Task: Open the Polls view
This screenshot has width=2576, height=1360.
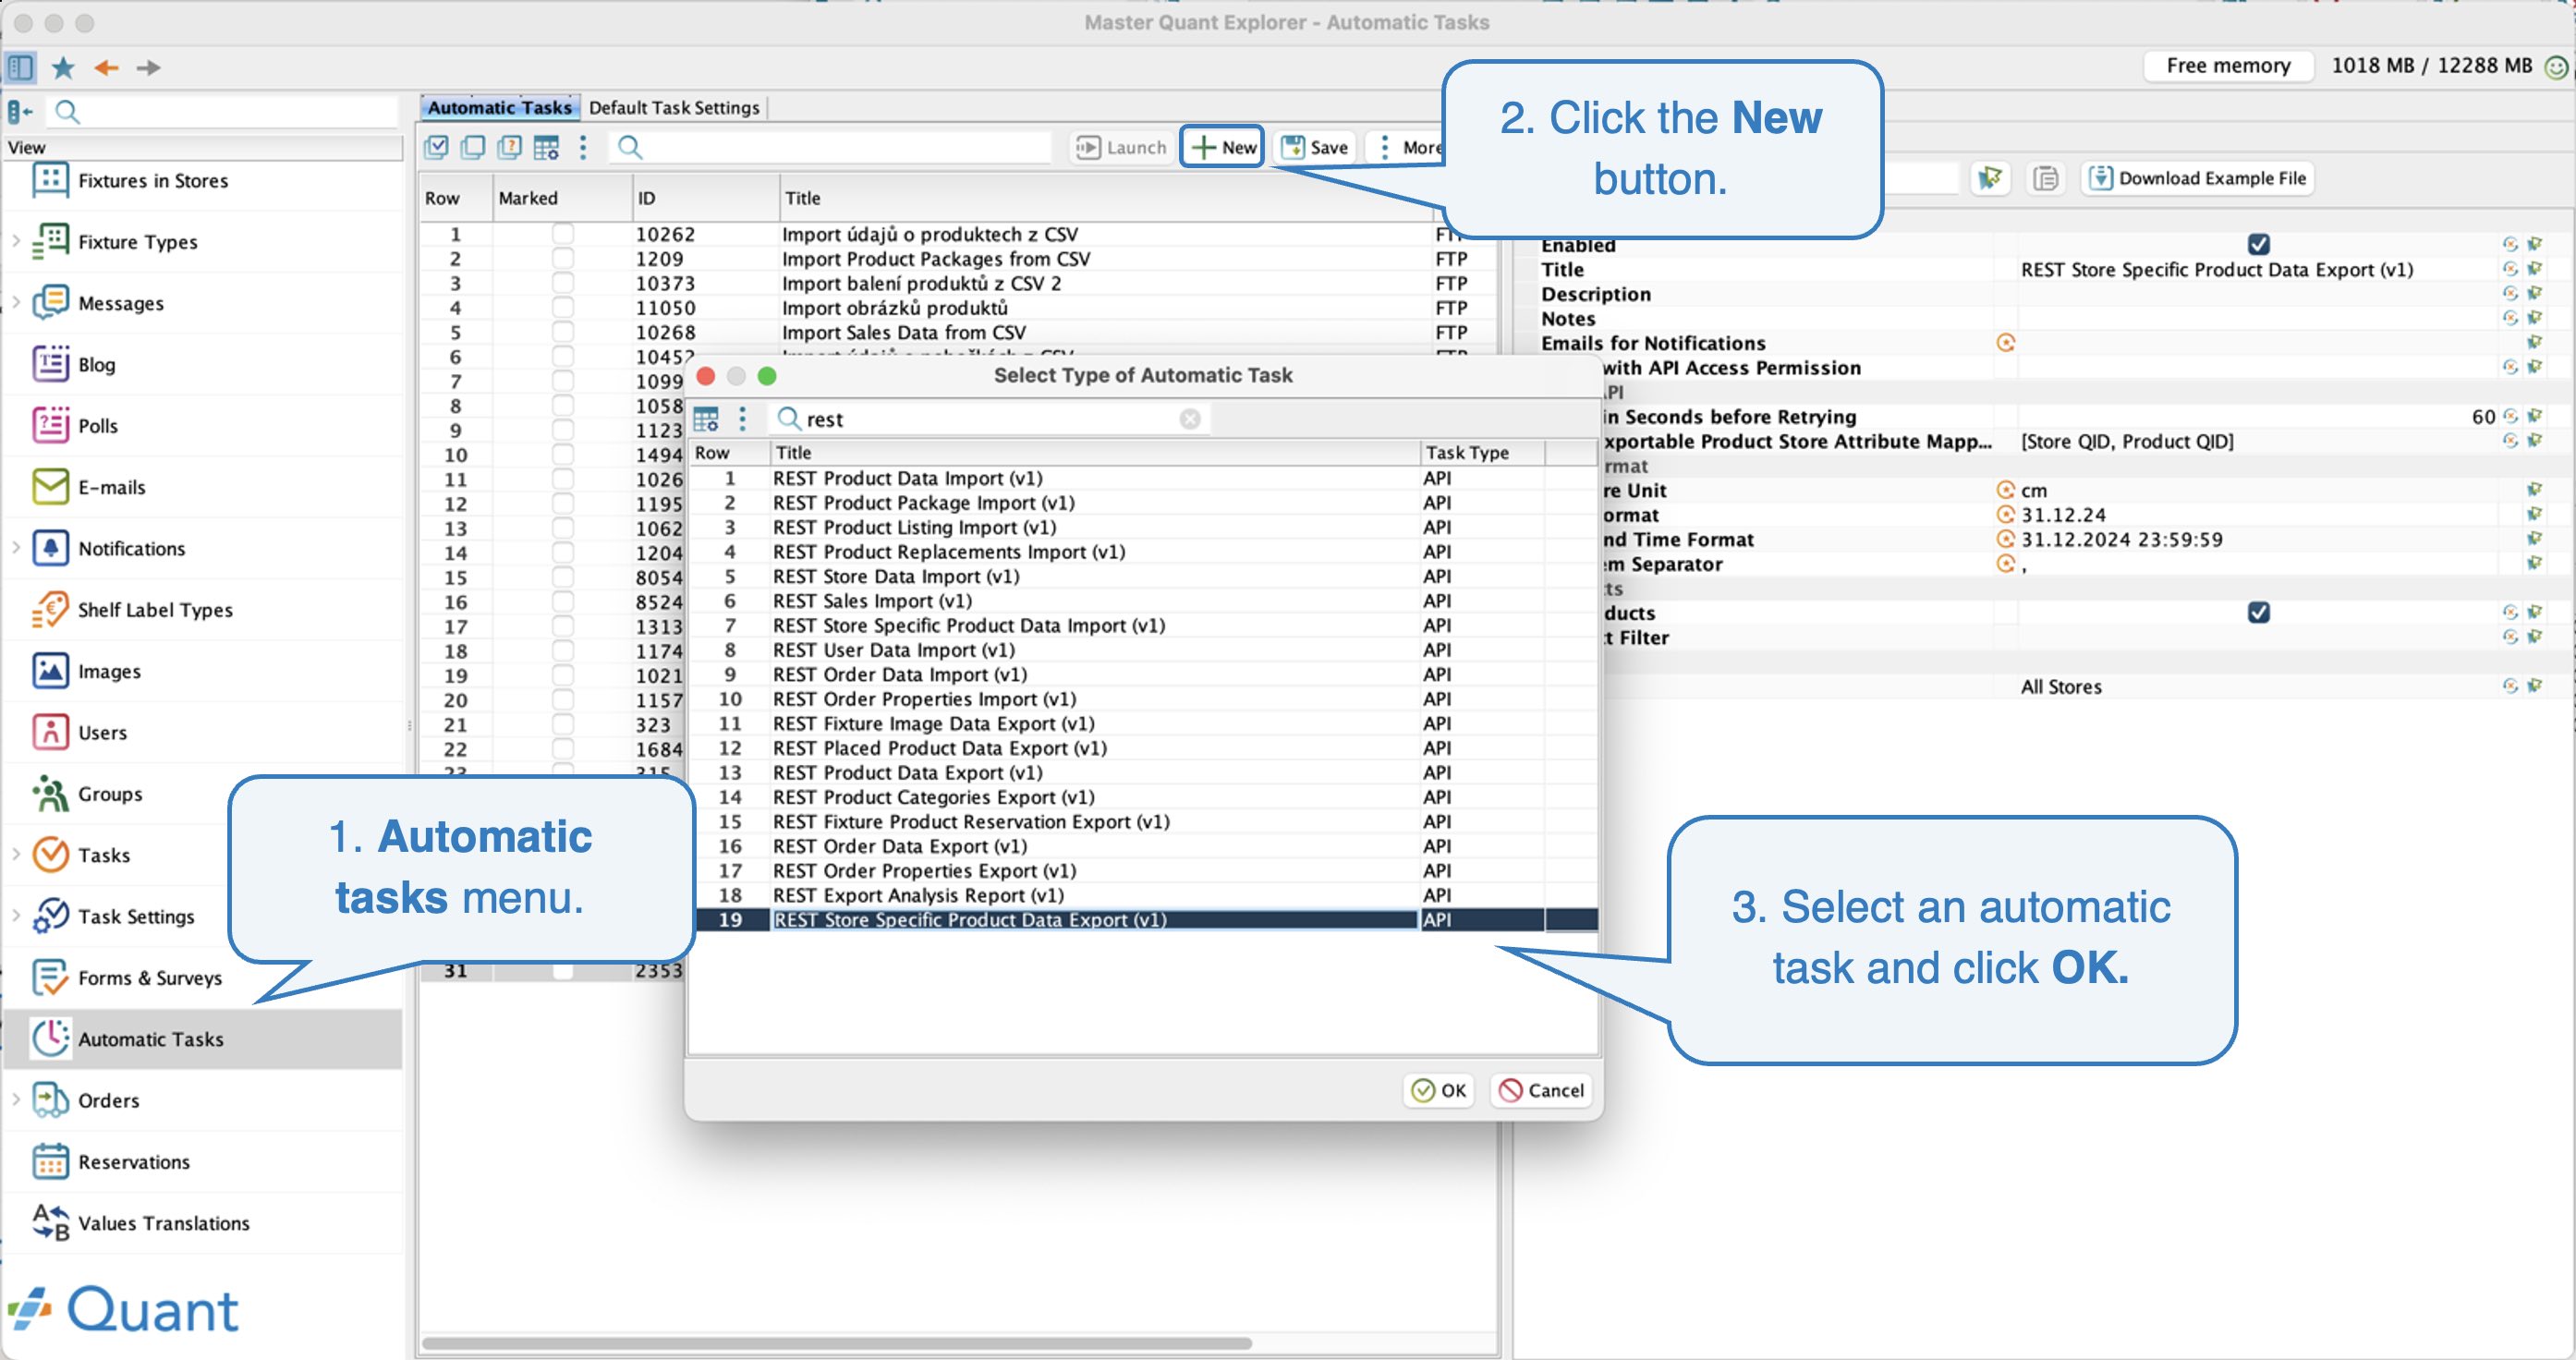Action: [98, 426]
